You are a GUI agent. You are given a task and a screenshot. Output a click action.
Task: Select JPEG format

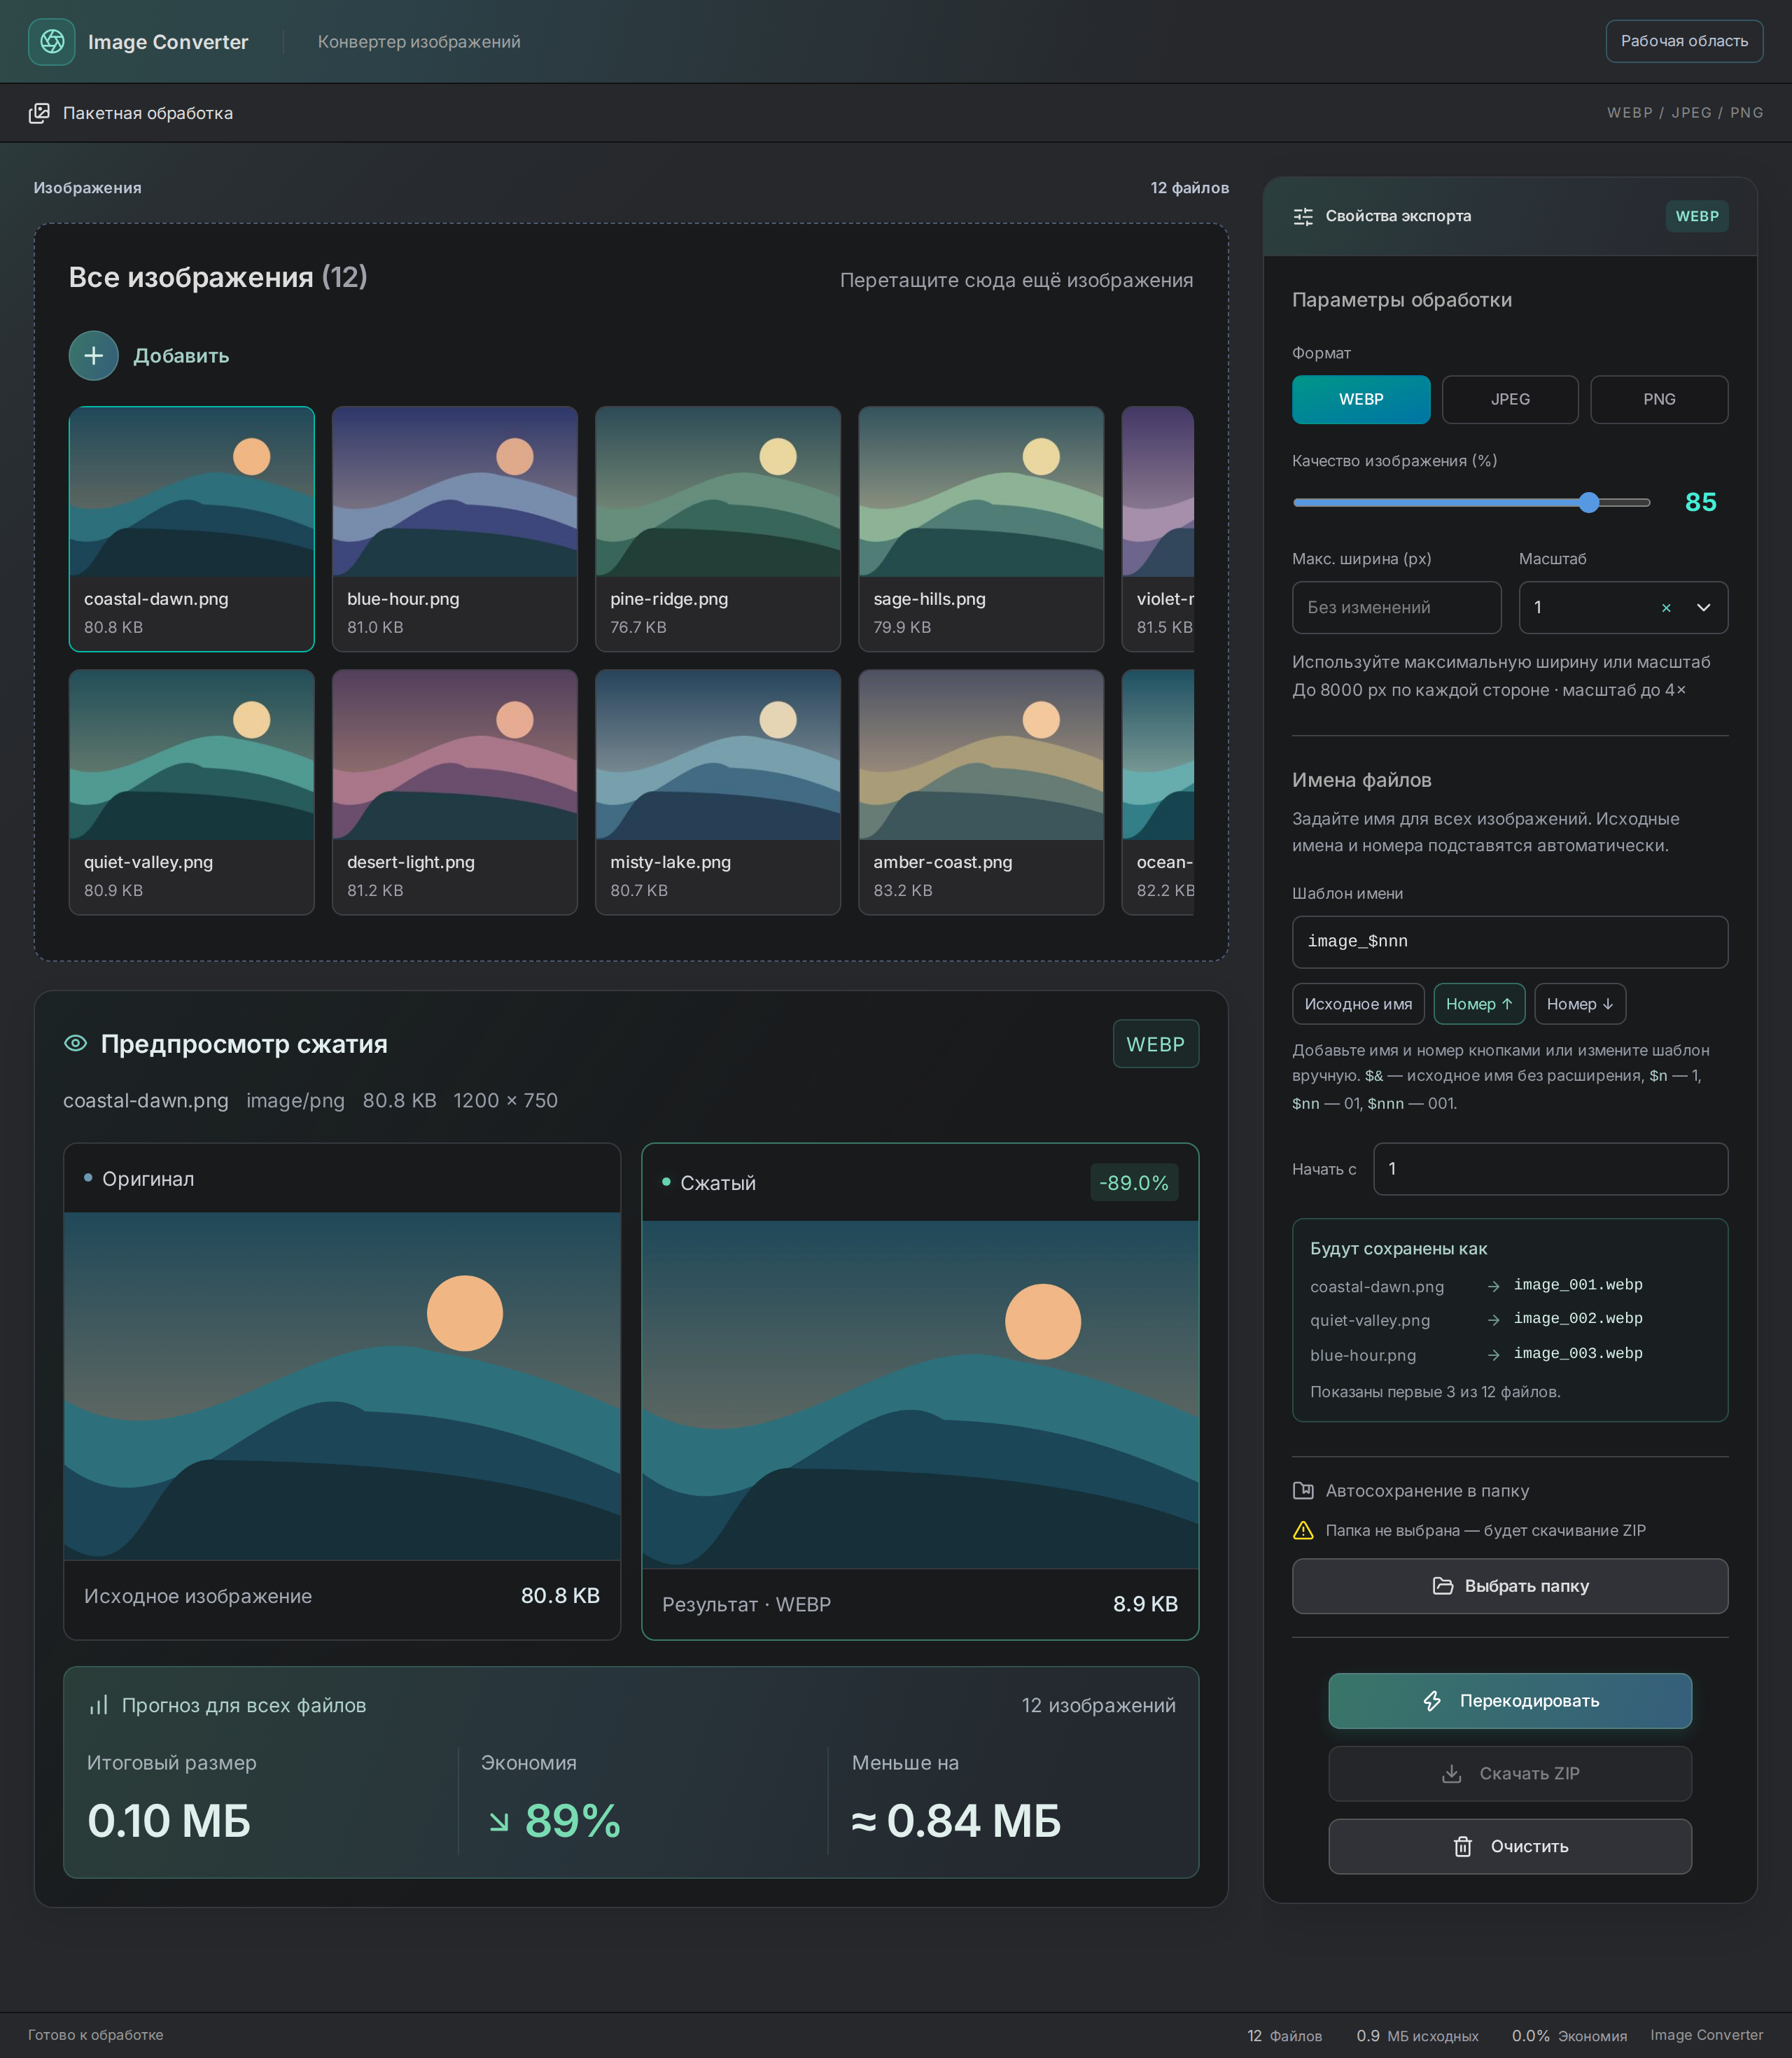pos(1510,399)
